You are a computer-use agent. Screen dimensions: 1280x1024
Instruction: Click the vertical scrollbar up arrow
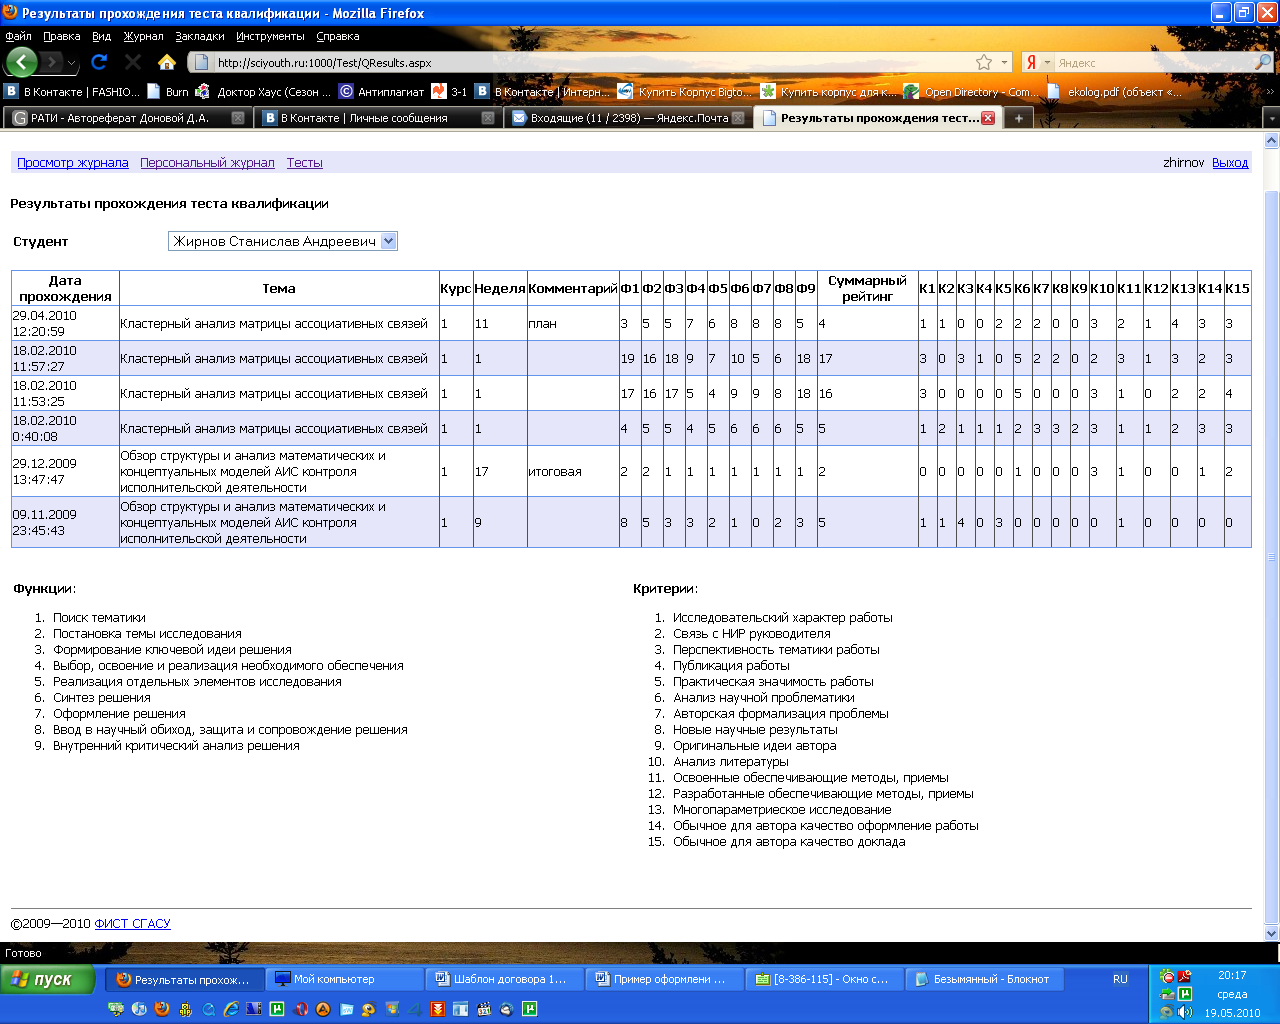[1272, 142]
